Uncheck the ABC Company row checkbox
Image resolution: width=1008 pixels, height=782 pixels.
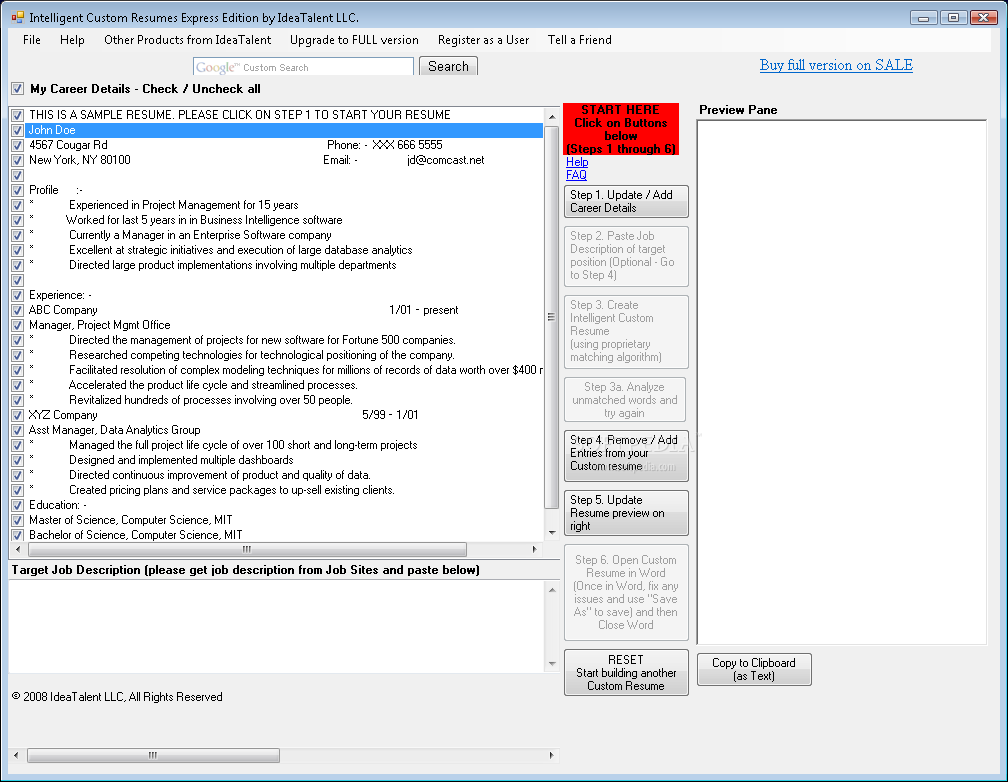(x=17, y=310)
